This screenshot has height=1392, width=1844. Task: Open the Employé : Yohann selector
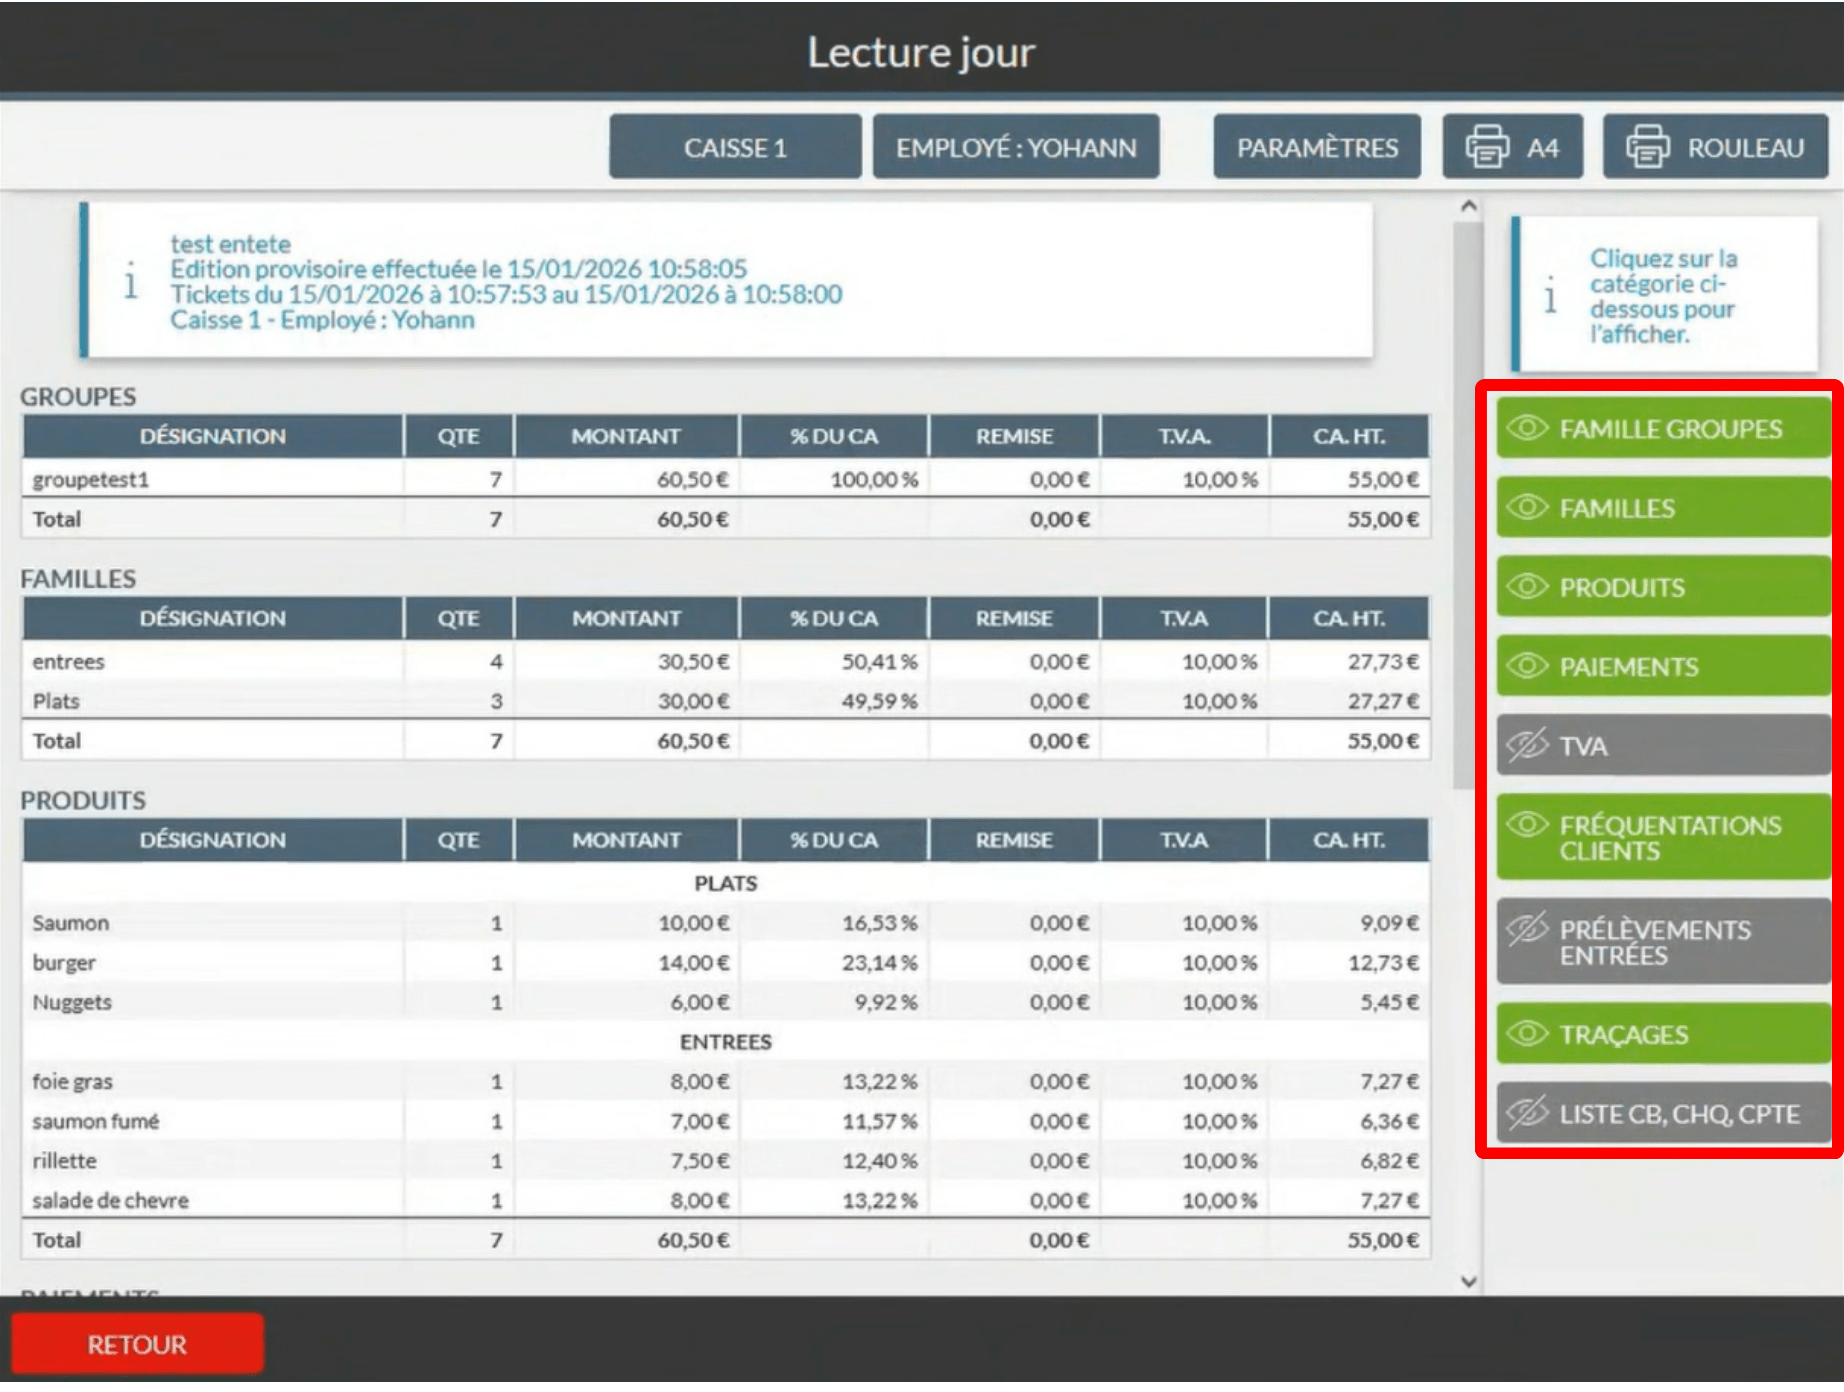point(1015,147)
